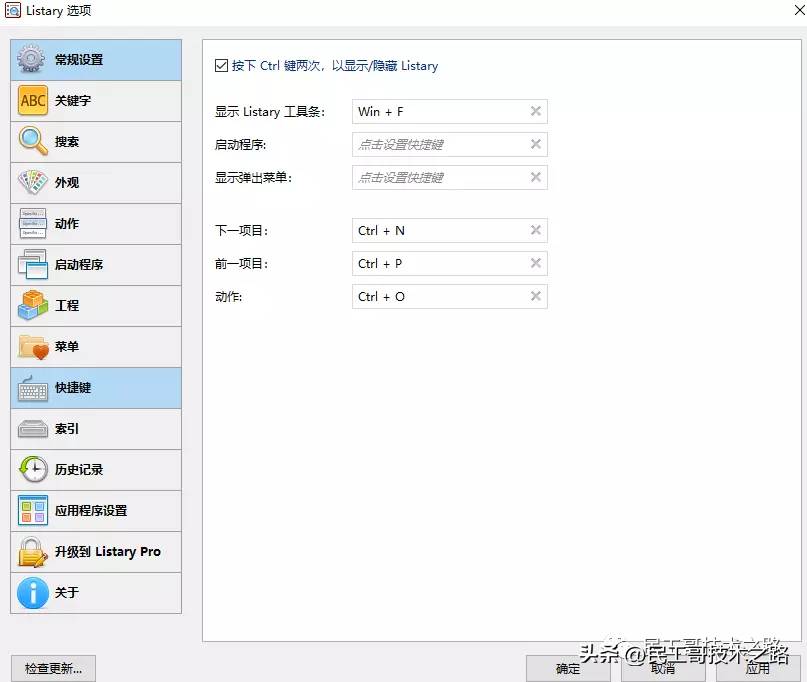
Task: Select the 历史记录 clock icon
Action: pyautogui.click(x=33, y=469)
